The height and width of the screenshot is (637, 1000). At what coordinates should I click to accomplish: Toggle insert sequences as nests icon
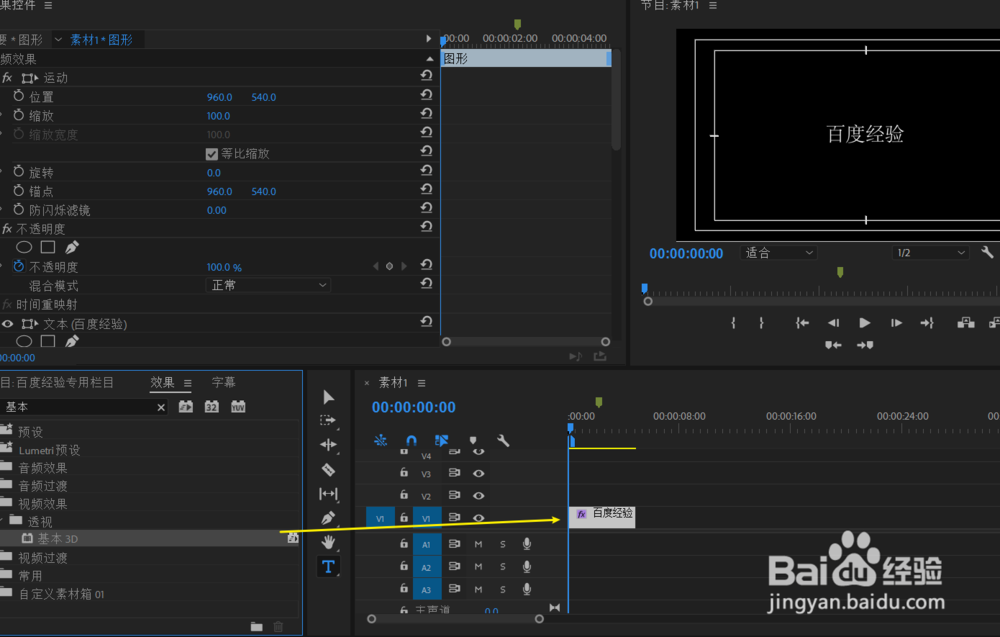381,440
